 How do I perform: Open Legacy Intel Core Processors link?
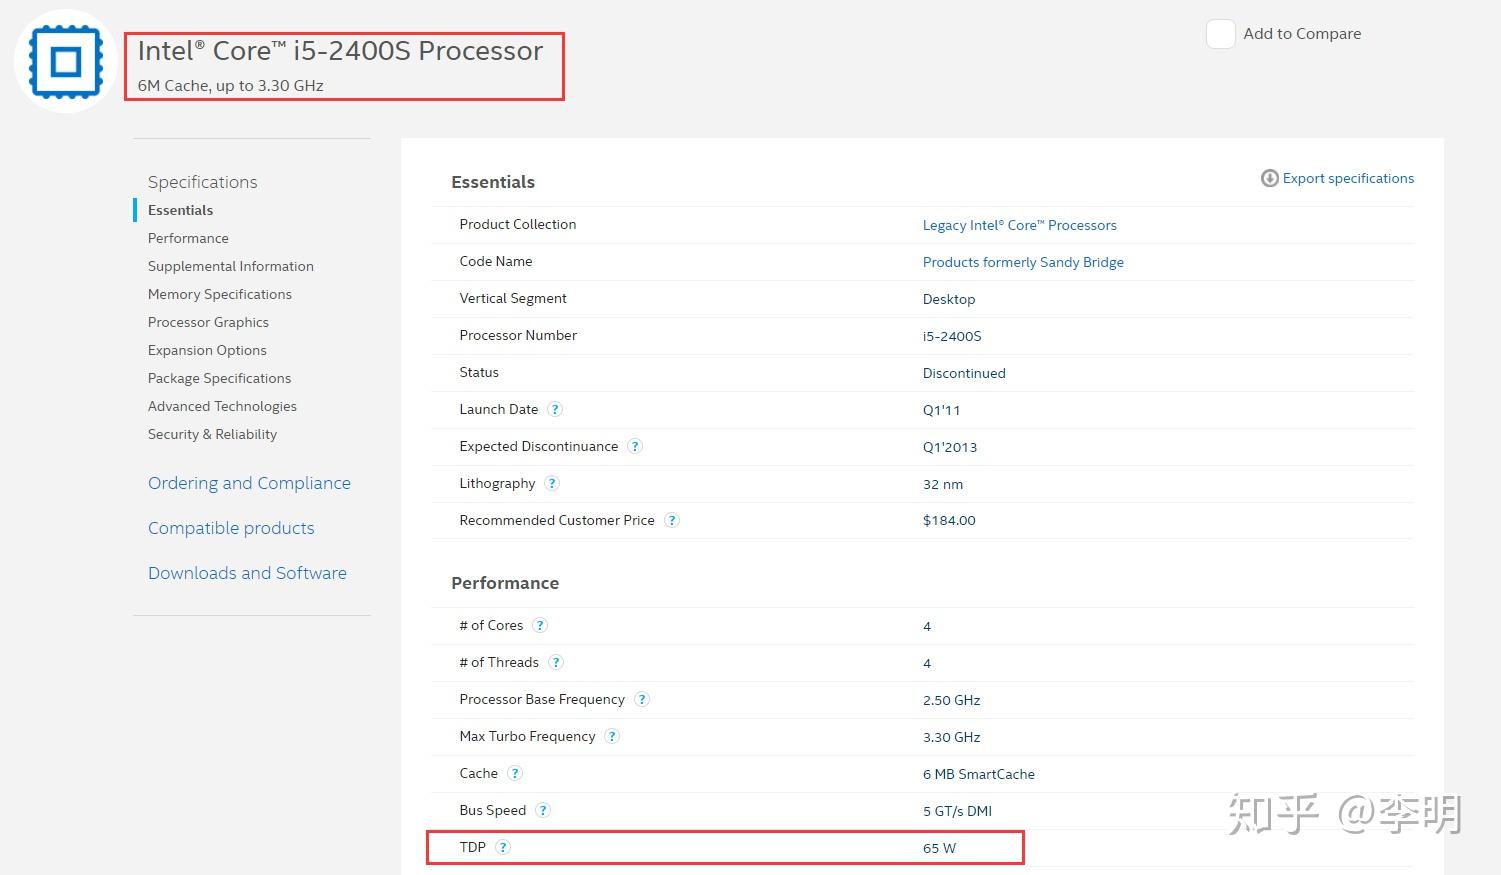tap(1020, 225)
